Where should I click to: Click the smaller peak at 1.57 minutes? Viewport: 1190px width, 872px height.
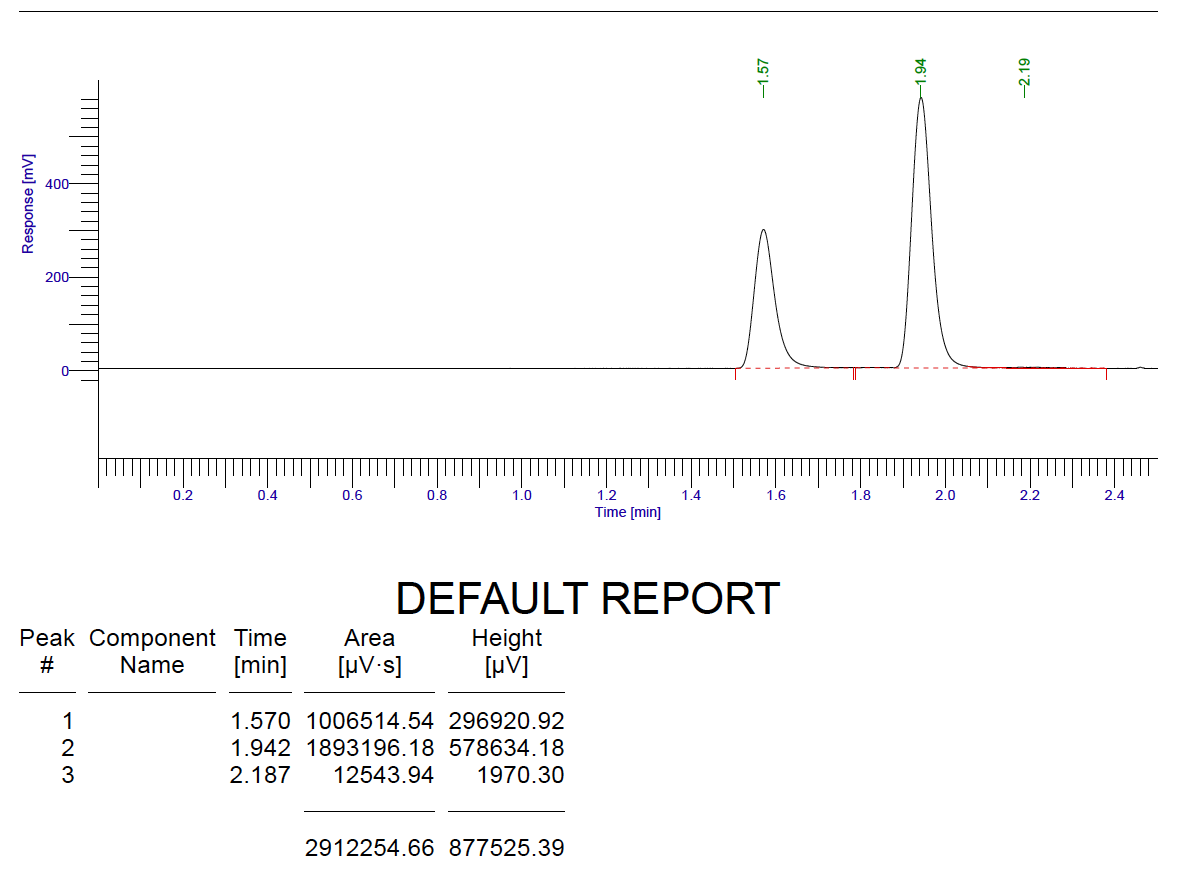pyautogui.click(x=763, y=260)
